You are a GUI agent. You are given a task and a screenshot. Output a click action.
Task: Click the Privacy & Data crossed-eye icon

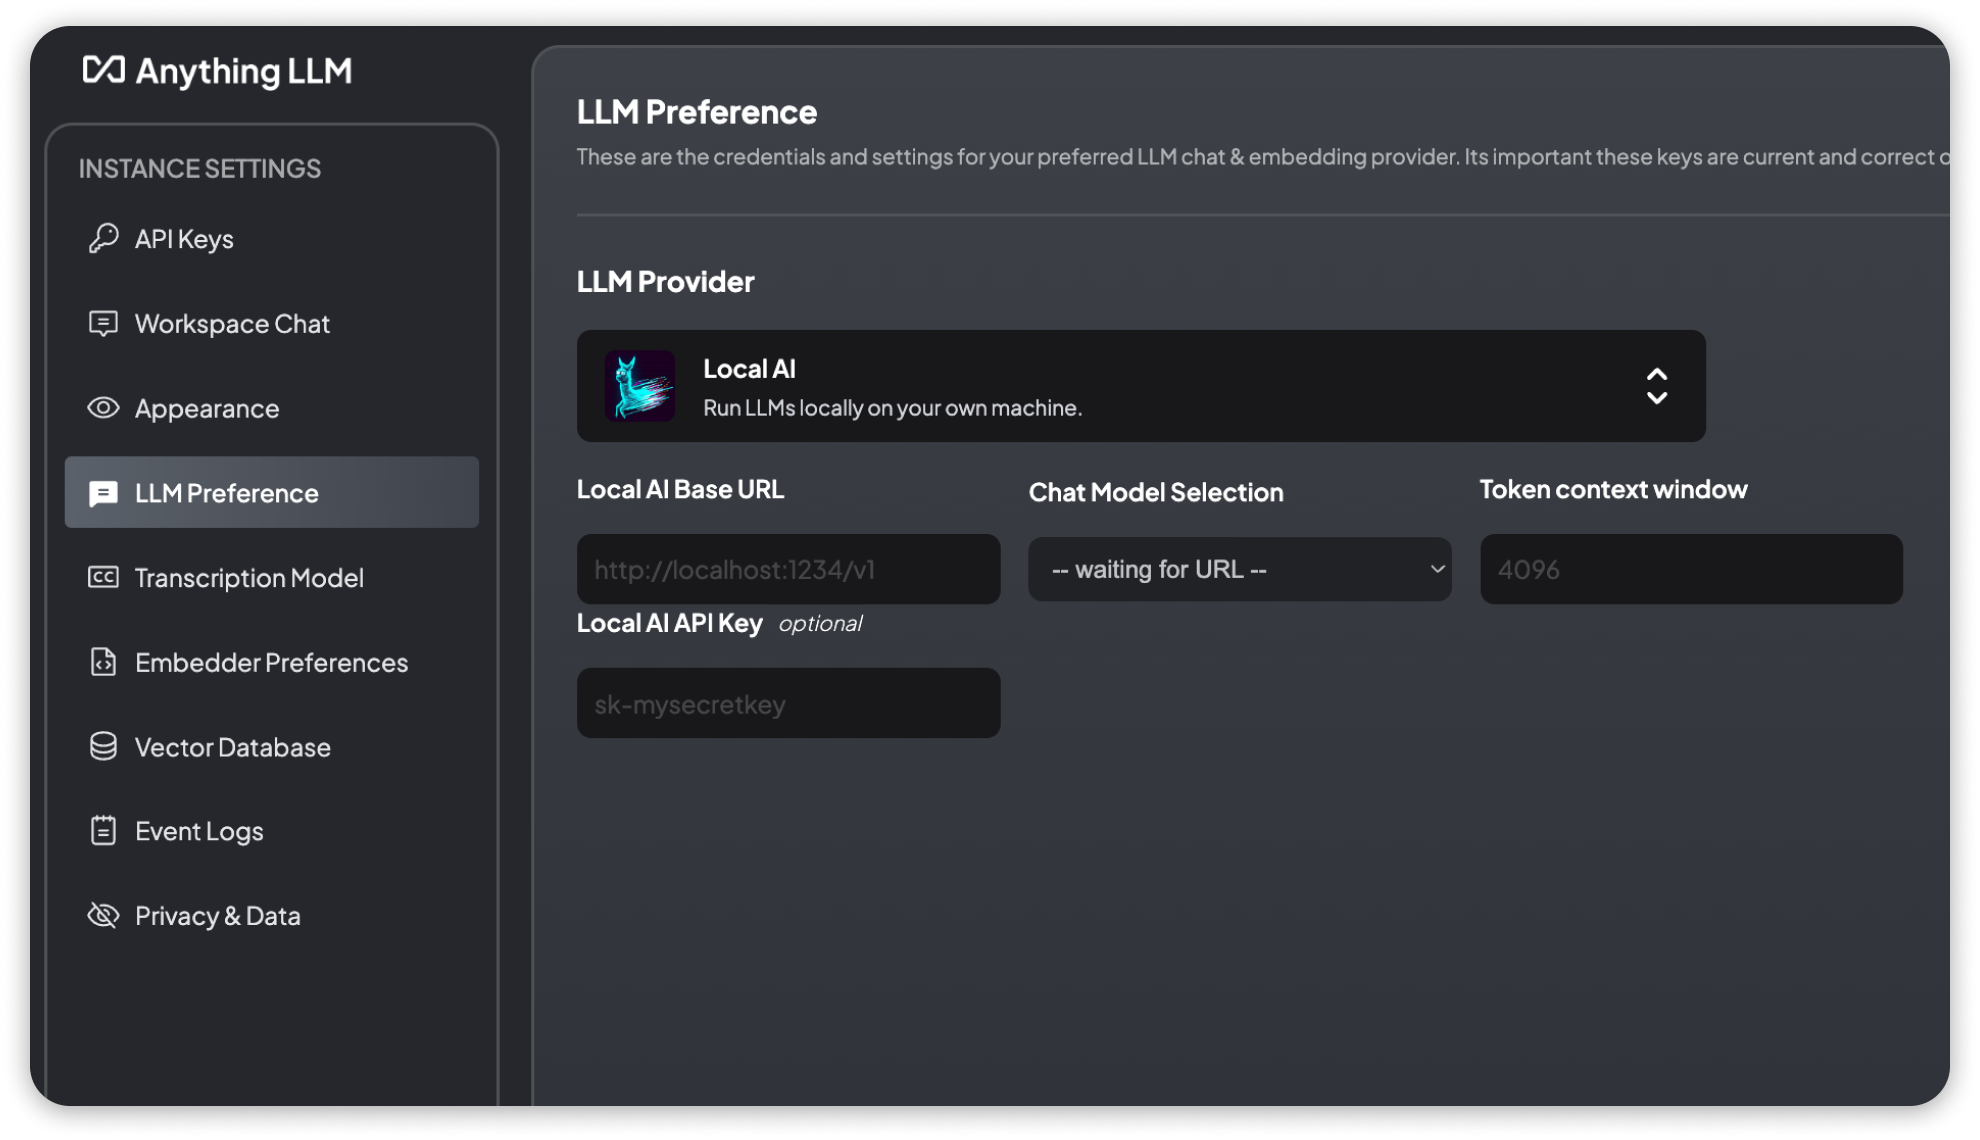103,916
